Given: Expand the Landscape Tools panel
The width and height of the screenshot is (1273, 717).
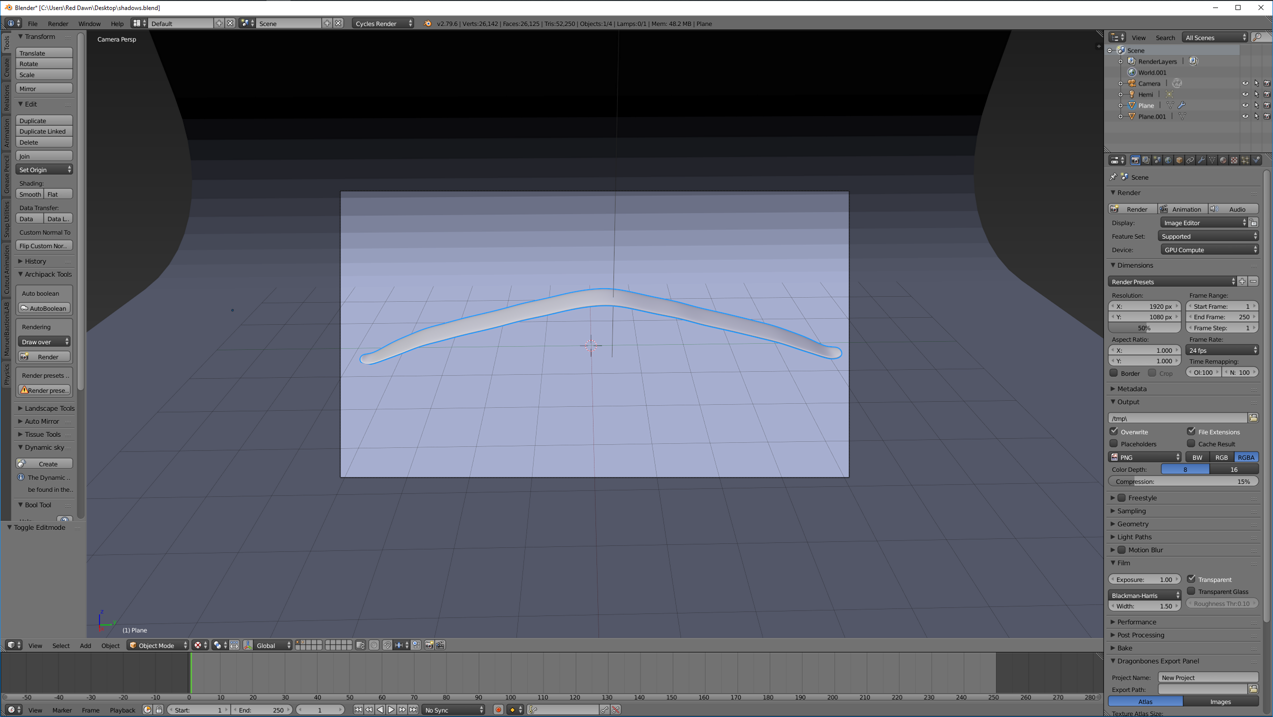Looking at the screenshot, I should click(47, 408).
